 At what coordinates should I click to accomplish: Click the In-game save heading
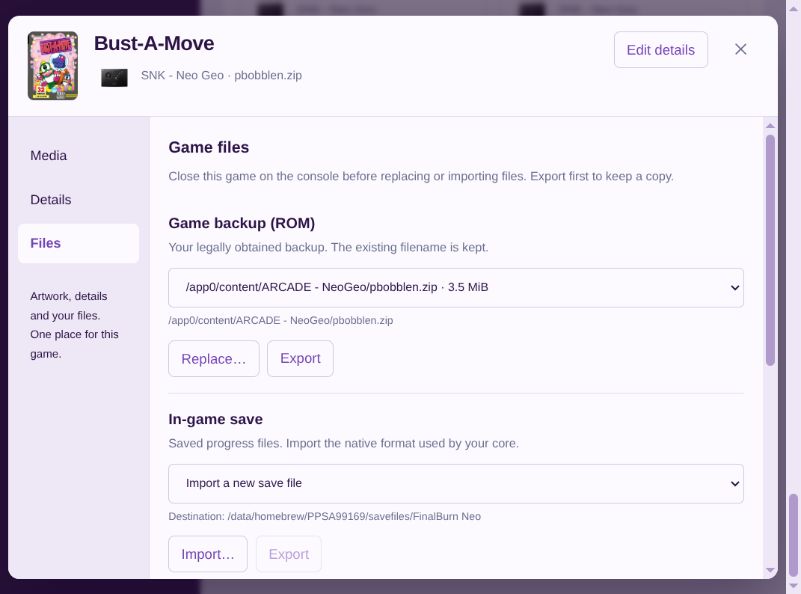(x=216, y=419)
